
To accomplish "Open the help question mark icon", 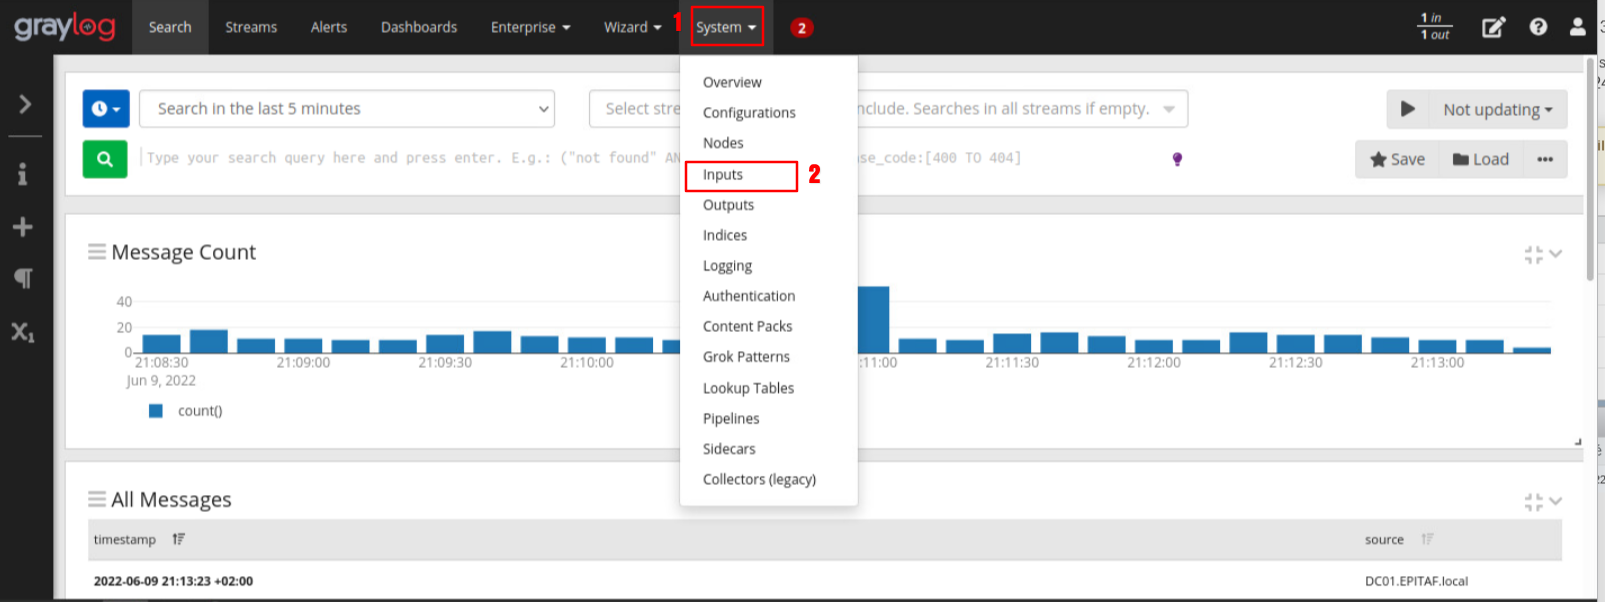I will [1538, 27].
